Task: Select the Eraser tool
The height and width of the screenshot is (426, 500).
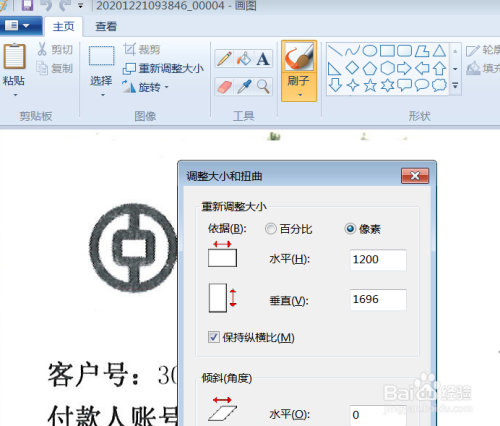Action: click(x=224, y=87)
